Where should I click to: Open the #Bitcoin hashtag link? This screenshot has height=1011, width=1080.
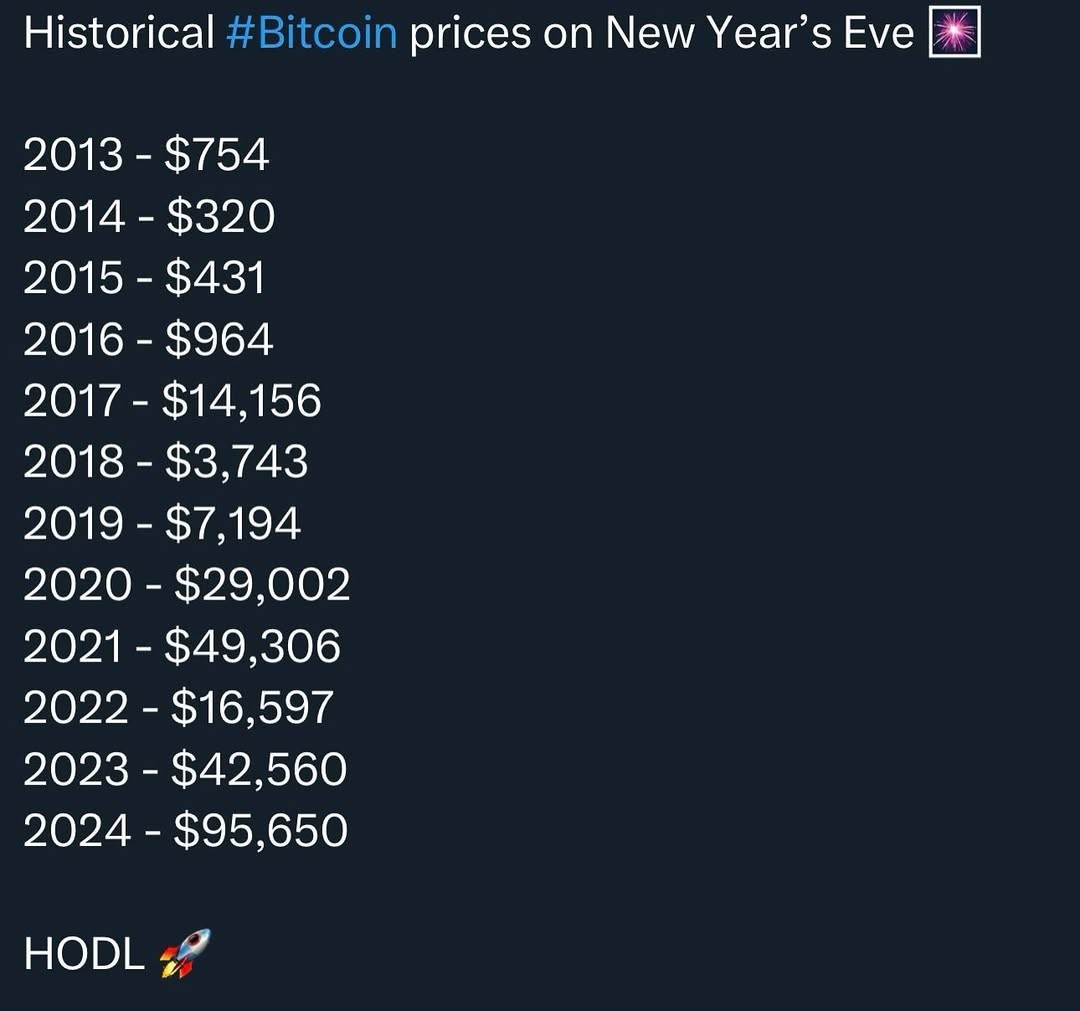pos(311,32)
